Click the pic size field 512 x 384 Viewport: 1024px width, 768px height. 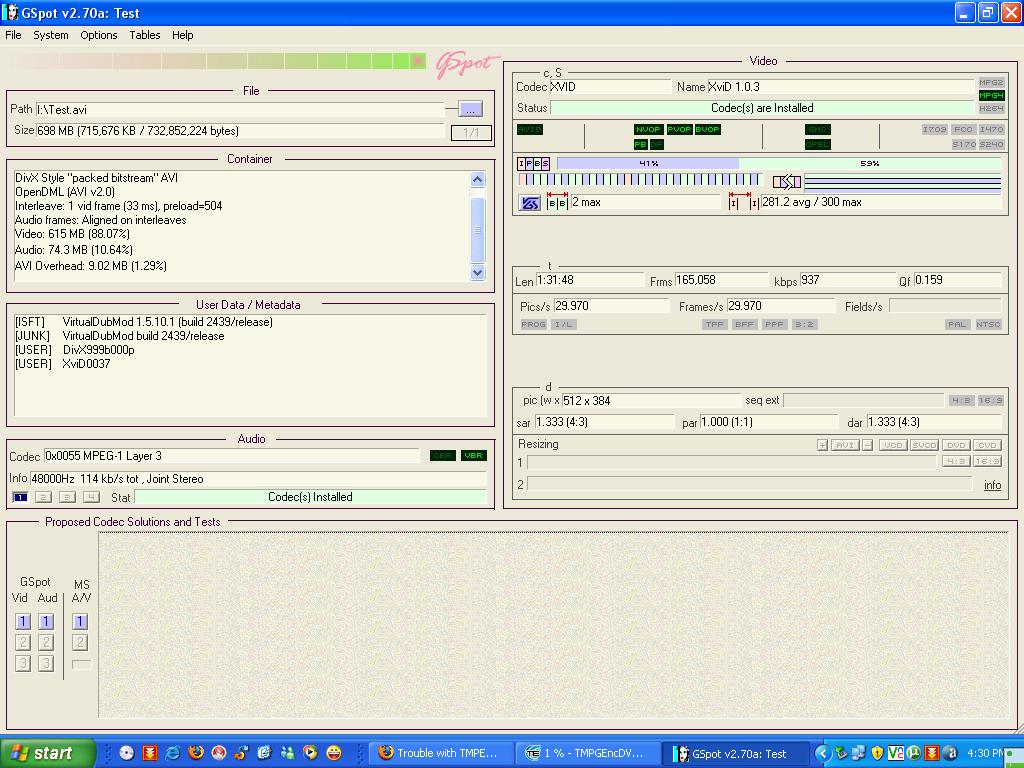click(650, 401)
